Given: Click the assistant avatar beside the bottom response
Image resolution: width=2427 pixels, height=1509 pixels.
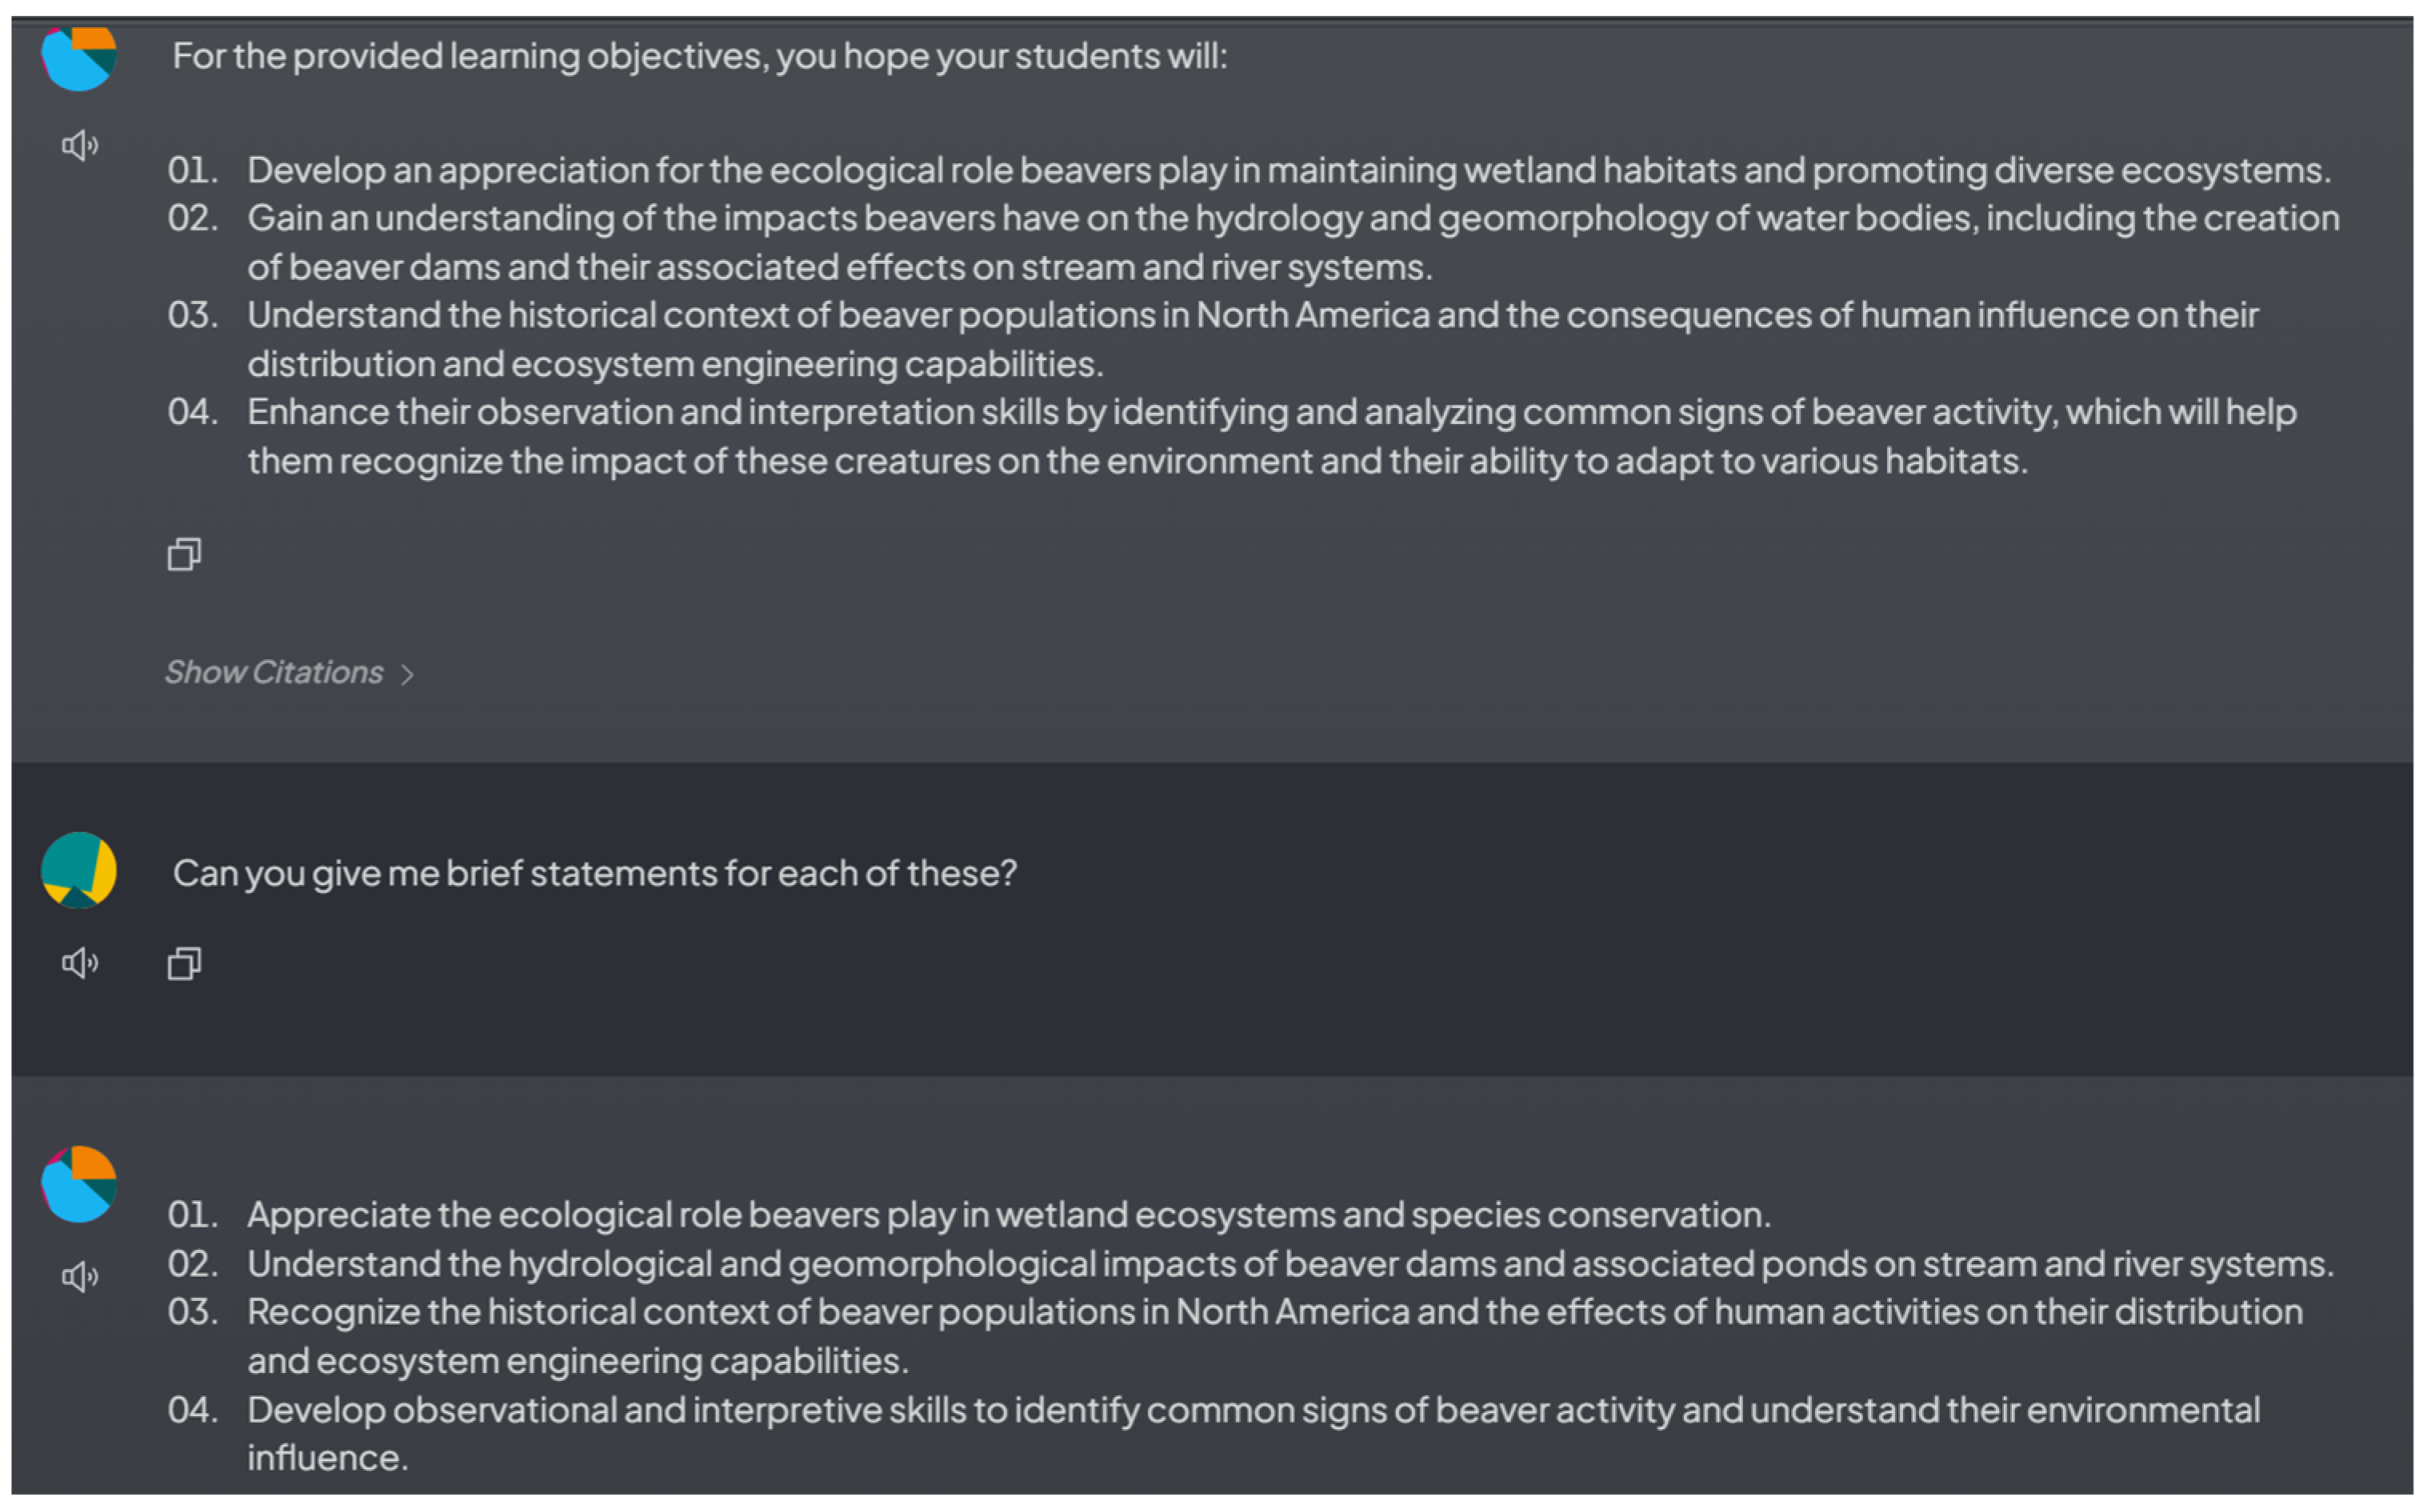Looking at the screenshot, I should click(79, 1184).
